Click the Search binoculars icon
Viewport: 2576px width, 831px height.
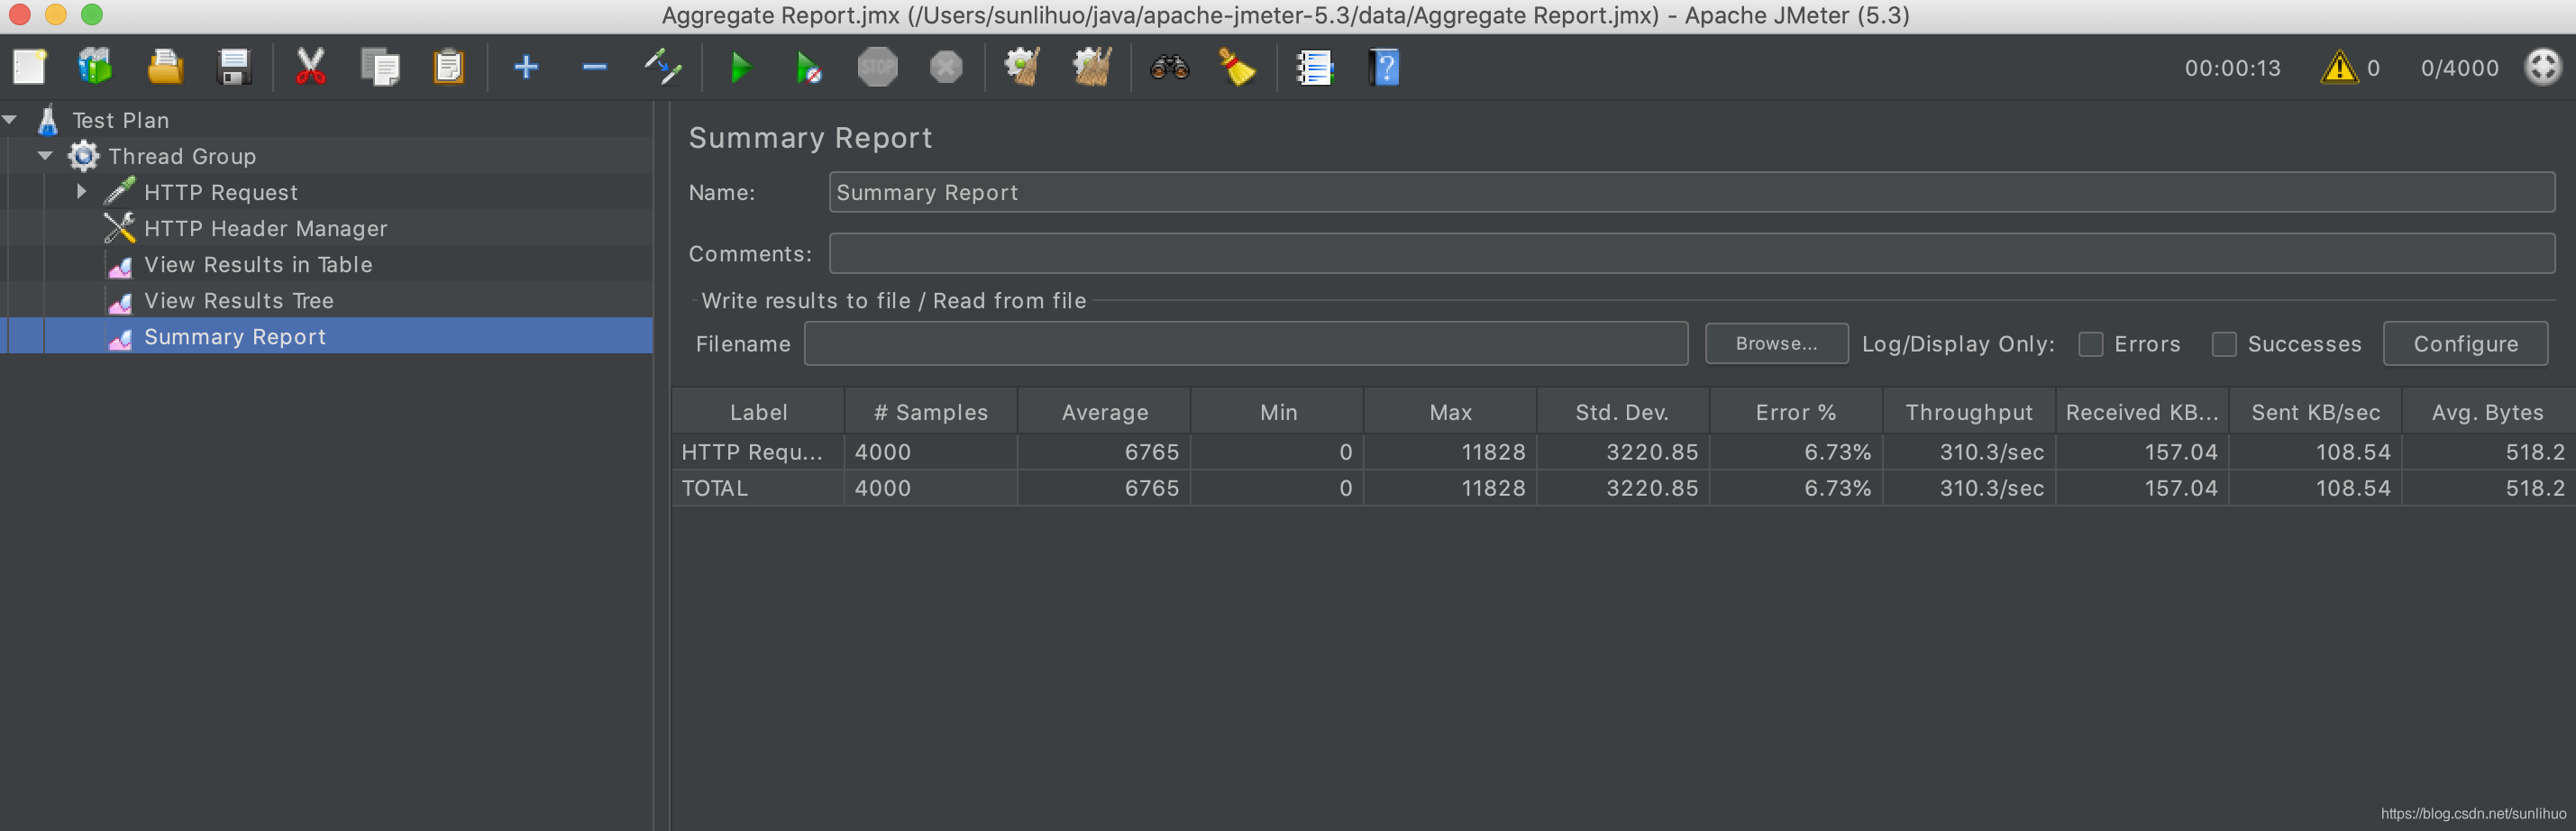[x=1169, y=68]
